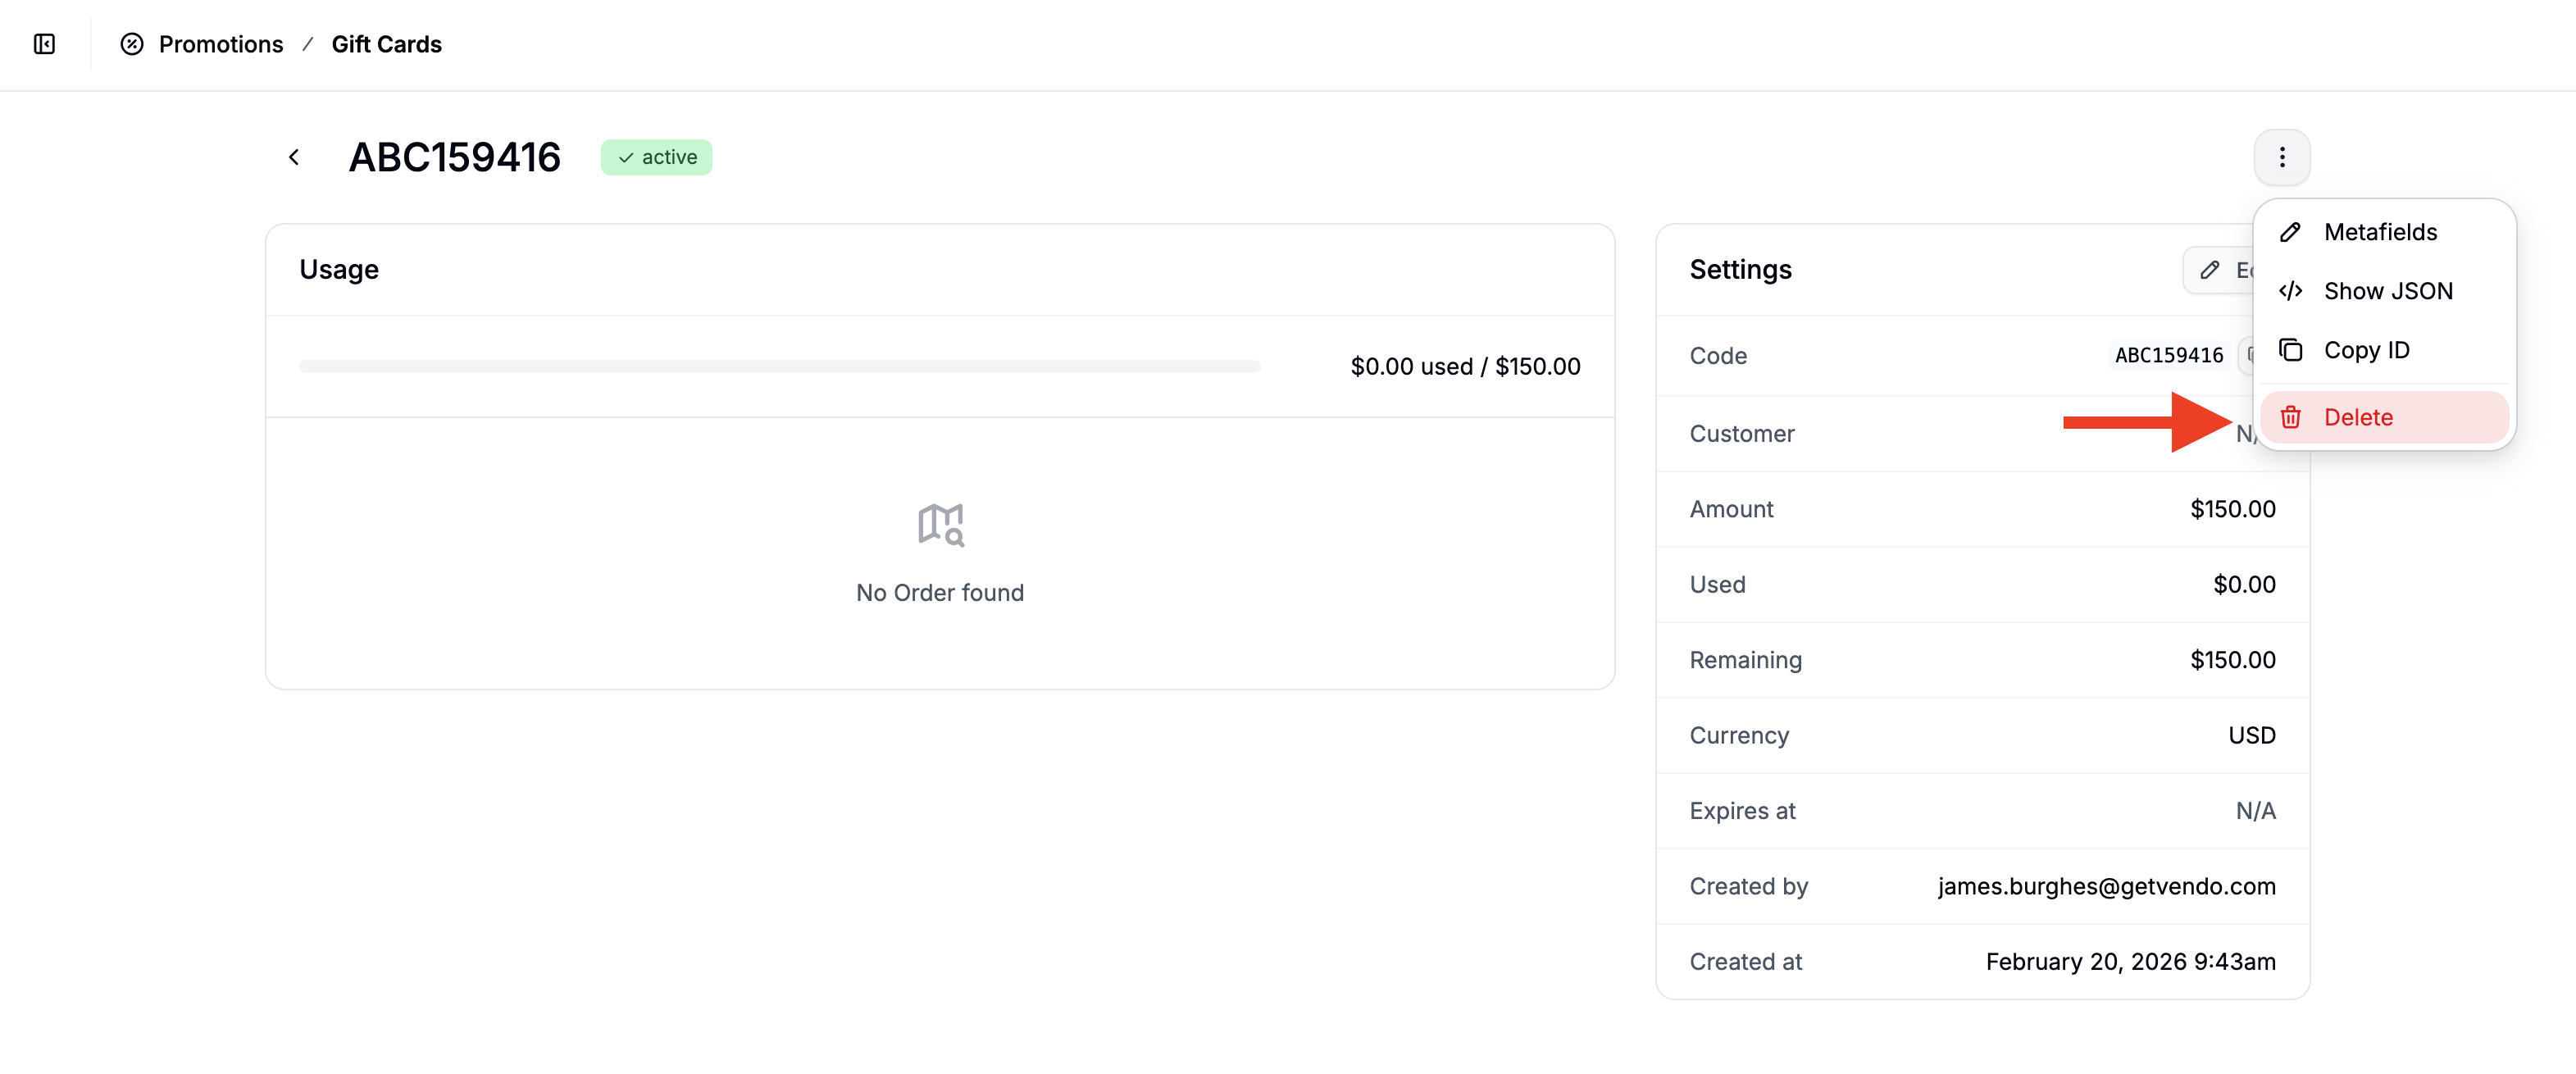
Task: Click the code brackets icon beside Show JSON
Action: pos(2291,290)
